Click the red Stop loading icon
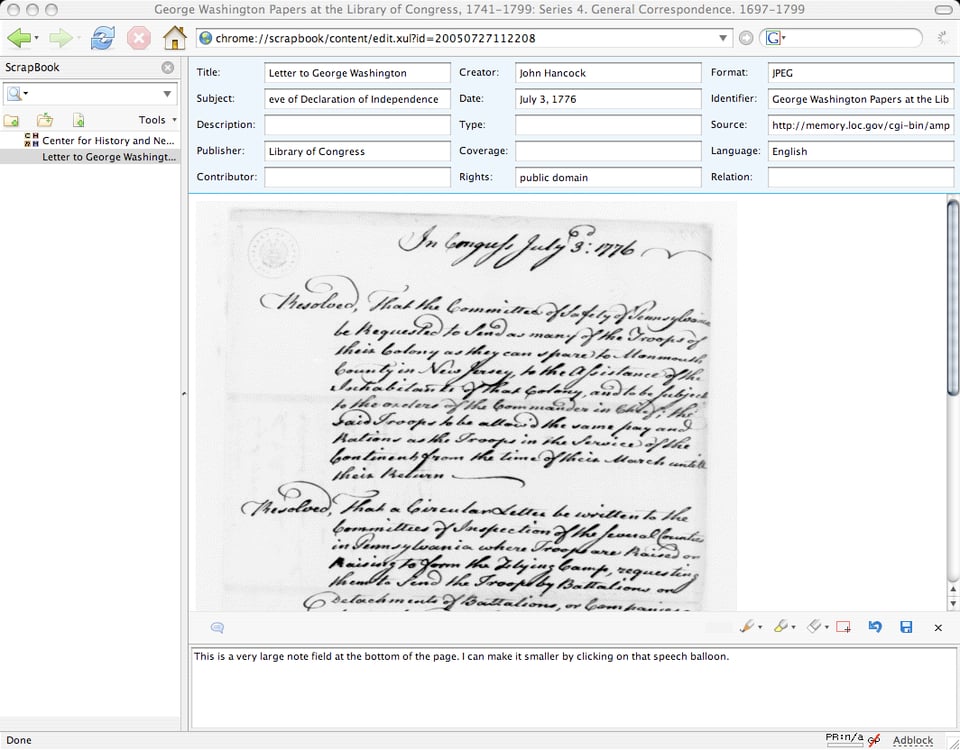Screen dimensions: 960x750 pos(139,39)
